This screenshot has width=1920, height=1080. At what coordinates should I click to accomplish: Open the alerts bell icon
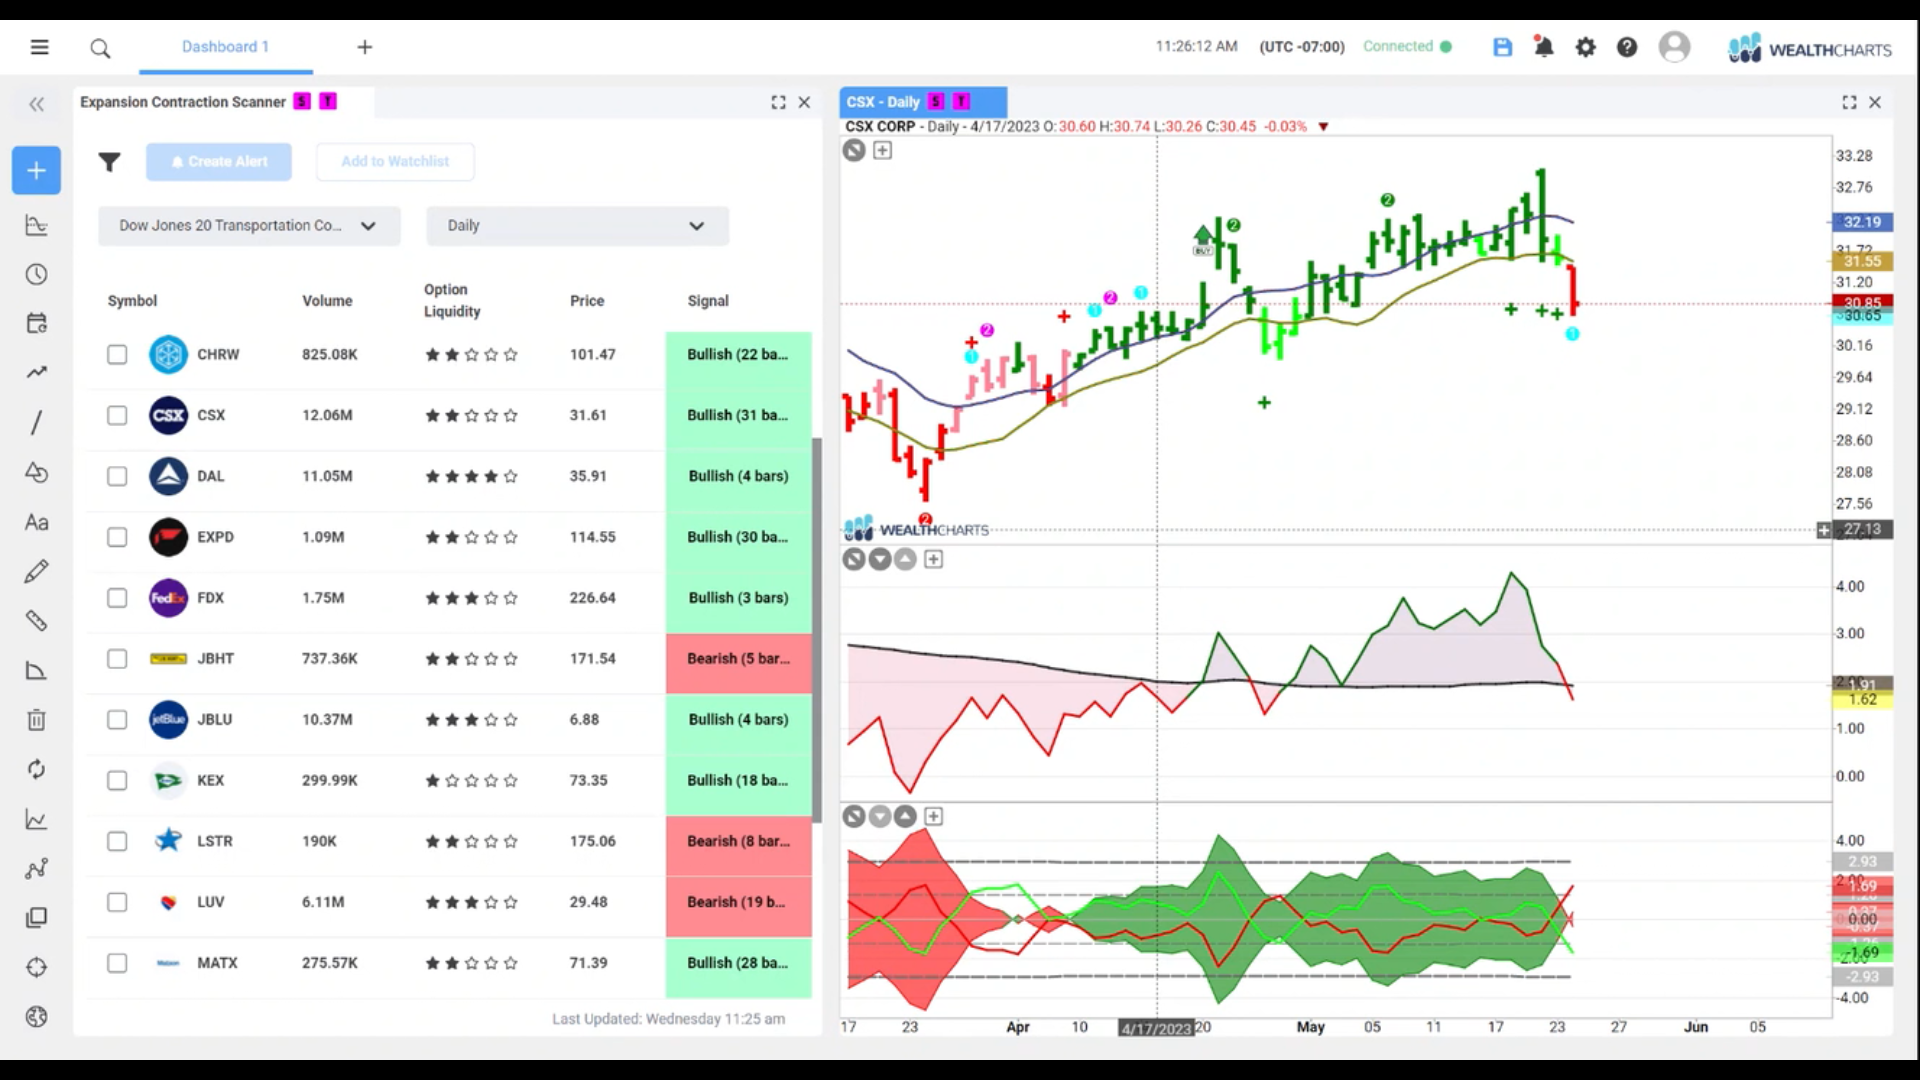(1544, 47)
